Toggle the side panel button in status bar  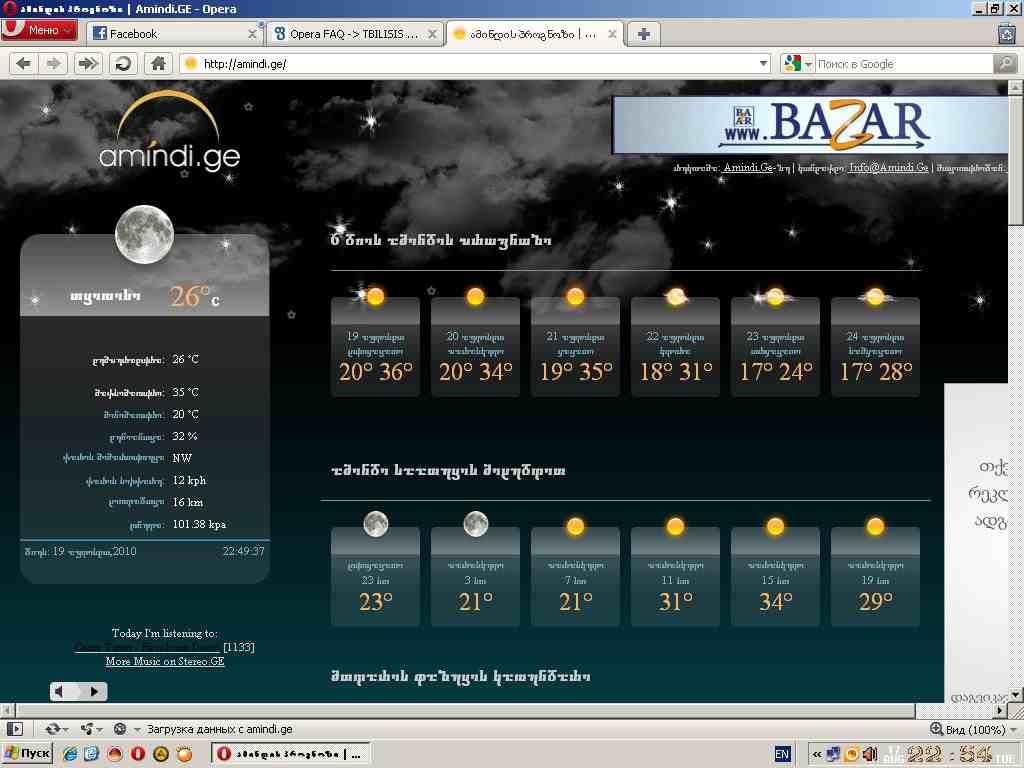[14, 729]
